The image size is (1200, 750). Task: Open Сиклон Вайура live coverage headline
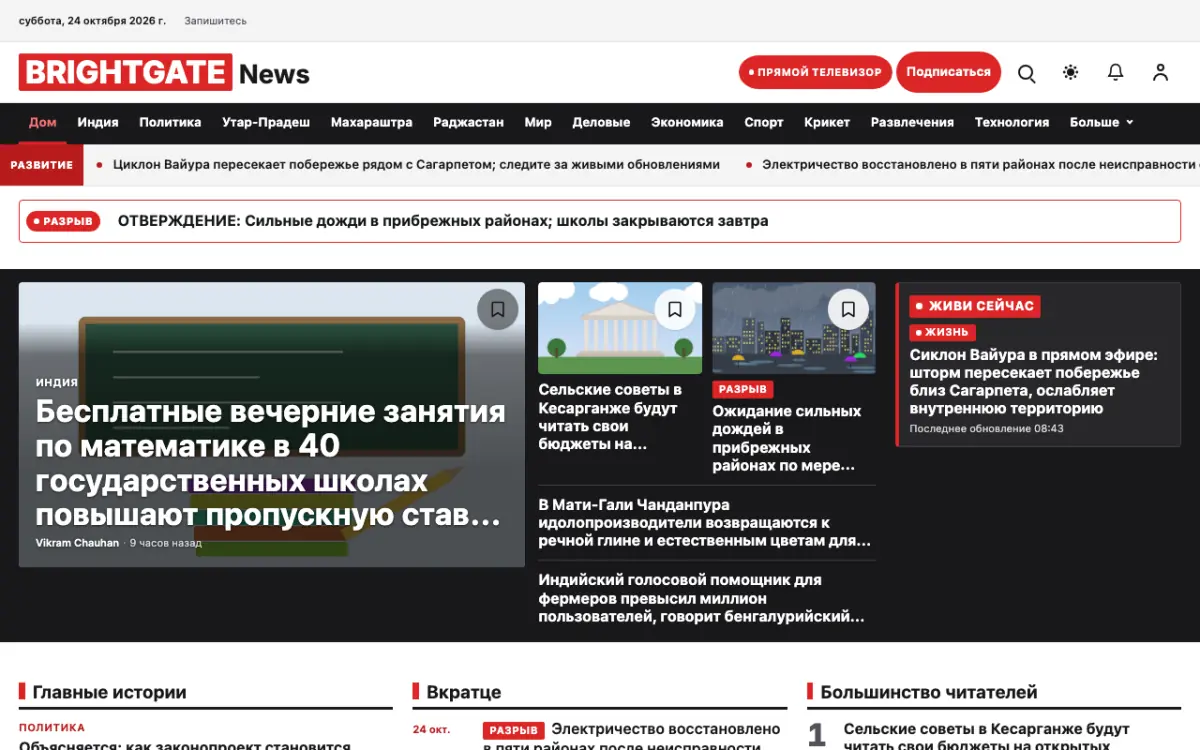tap(1033, 381)
